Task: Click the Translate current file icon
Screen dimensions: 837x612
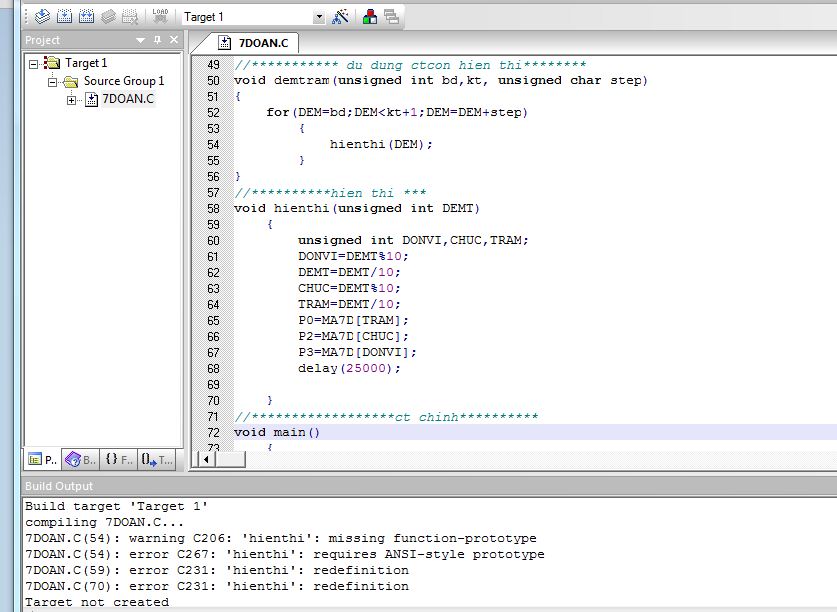Action: point(42,16)
